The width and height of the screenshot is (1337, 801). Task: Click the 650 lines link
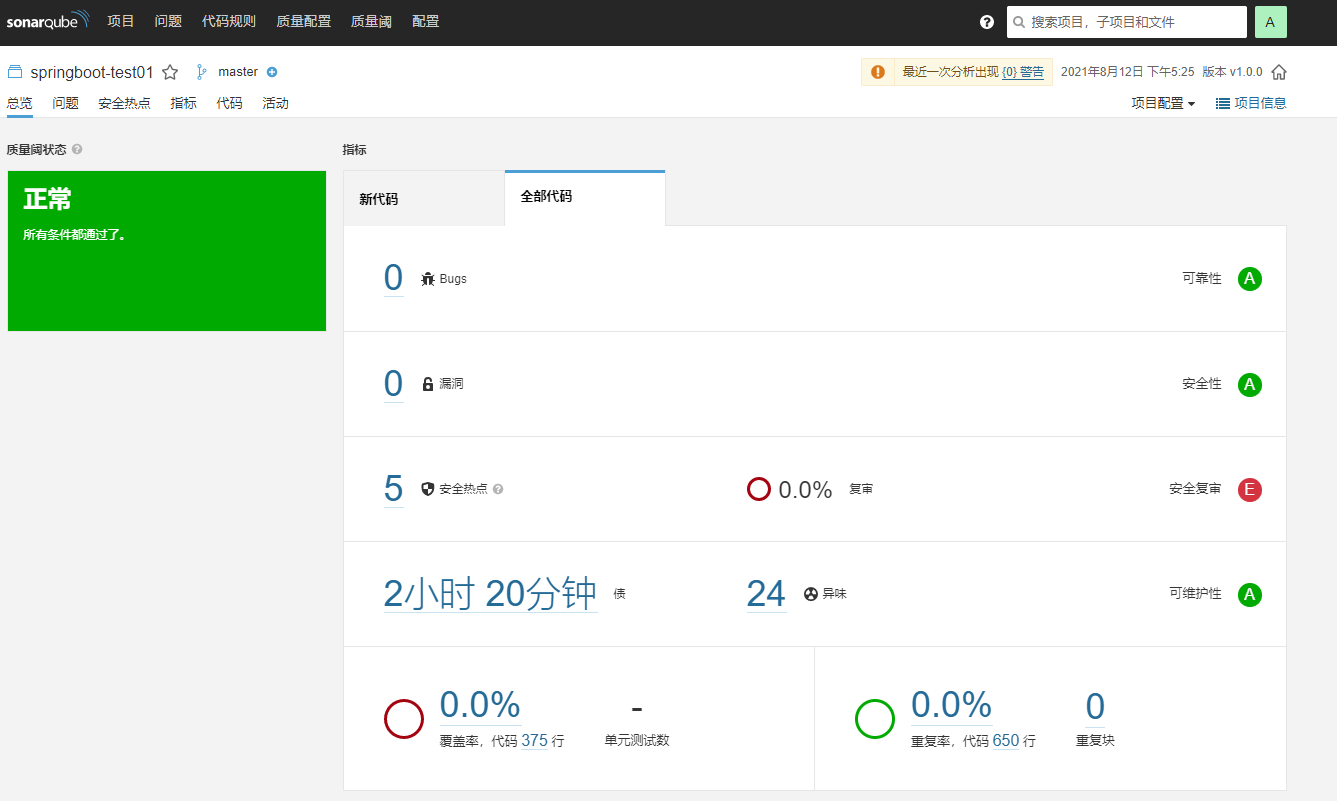coord(1006,741)
